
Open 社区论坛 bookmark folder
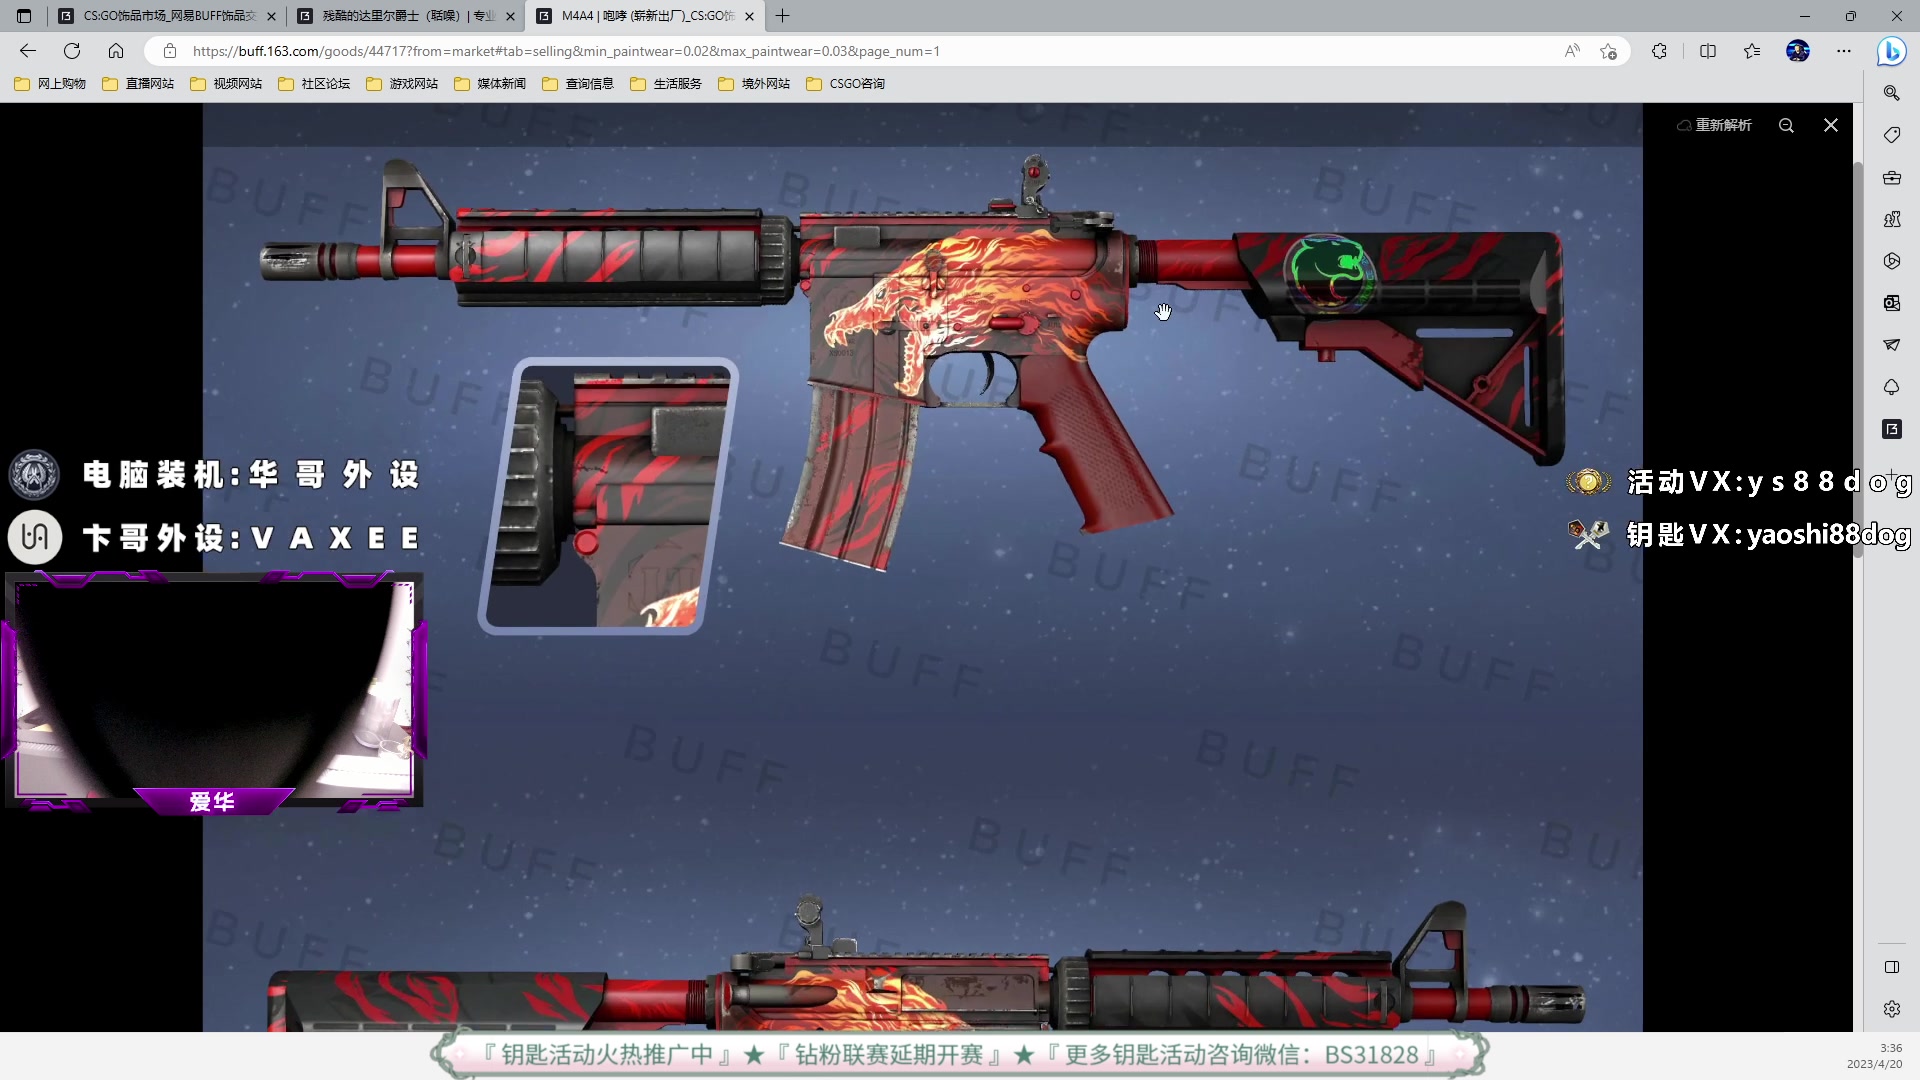314,84
